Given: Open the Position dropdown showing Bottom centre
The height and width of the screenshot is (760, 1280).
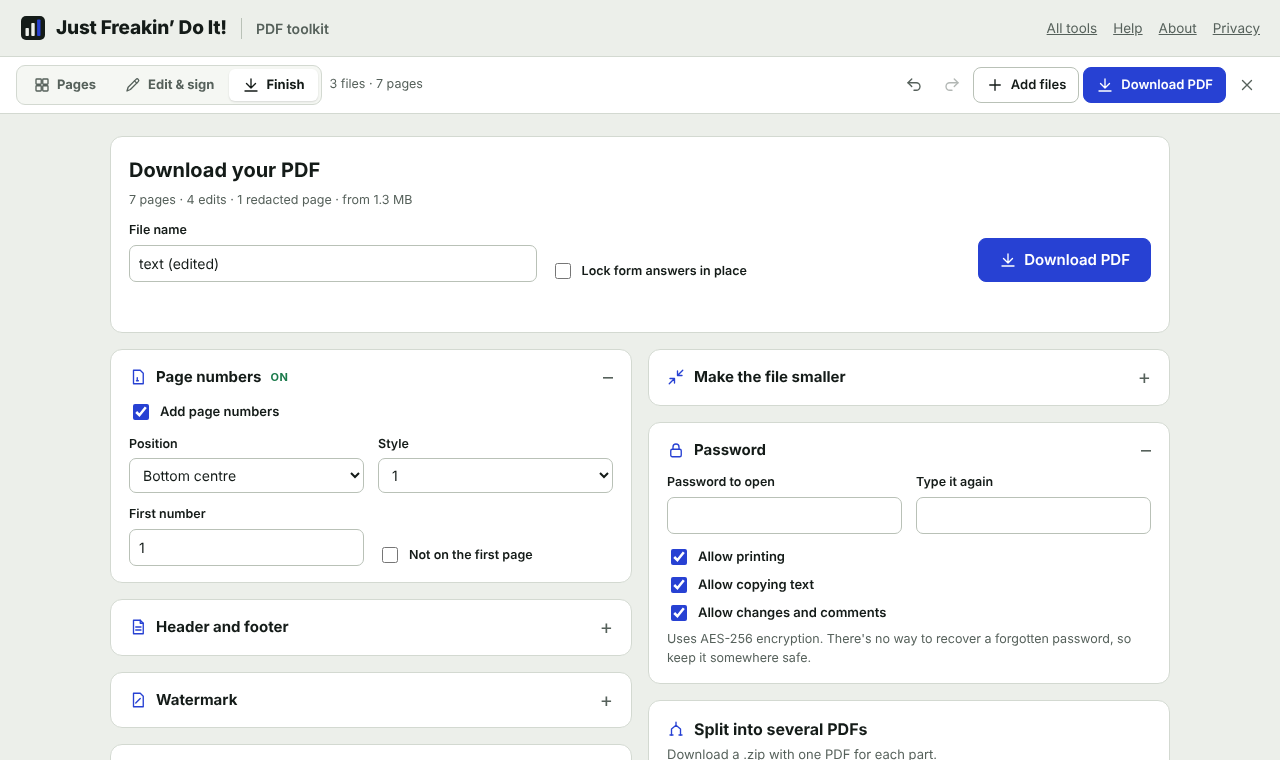Looking at the screenshot, I should pos(246,476).
